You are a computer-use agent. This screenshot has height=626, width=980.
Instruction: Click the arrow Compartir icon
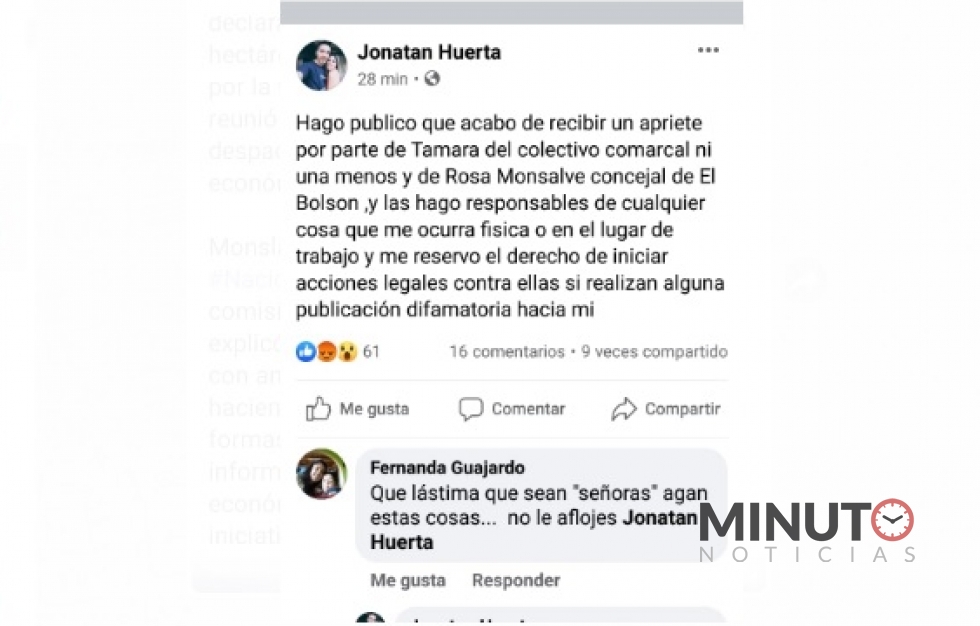coord(624,409)
